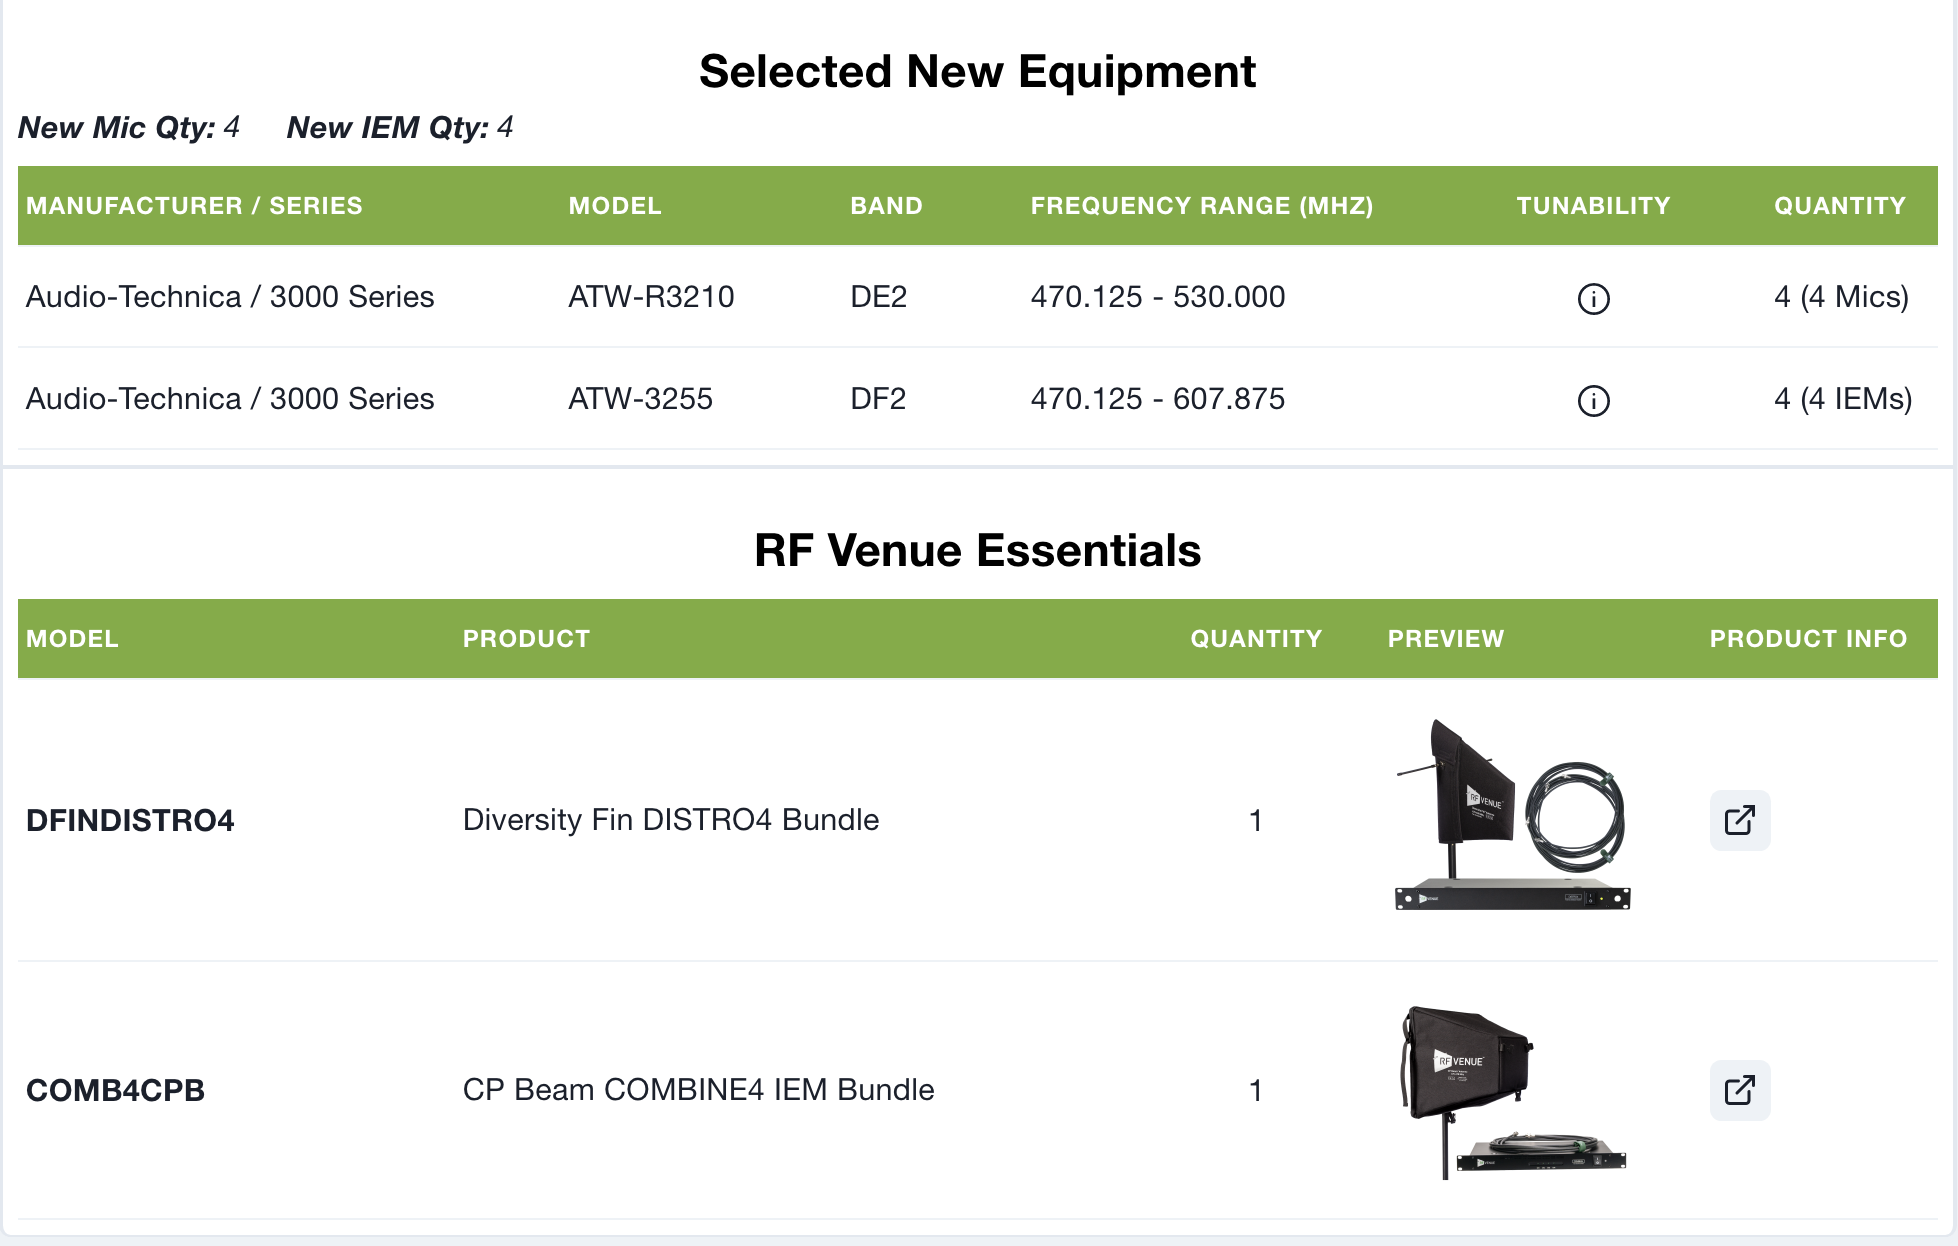Click quantity value for COMB4CPB row

click(x=1255, y=1091)
